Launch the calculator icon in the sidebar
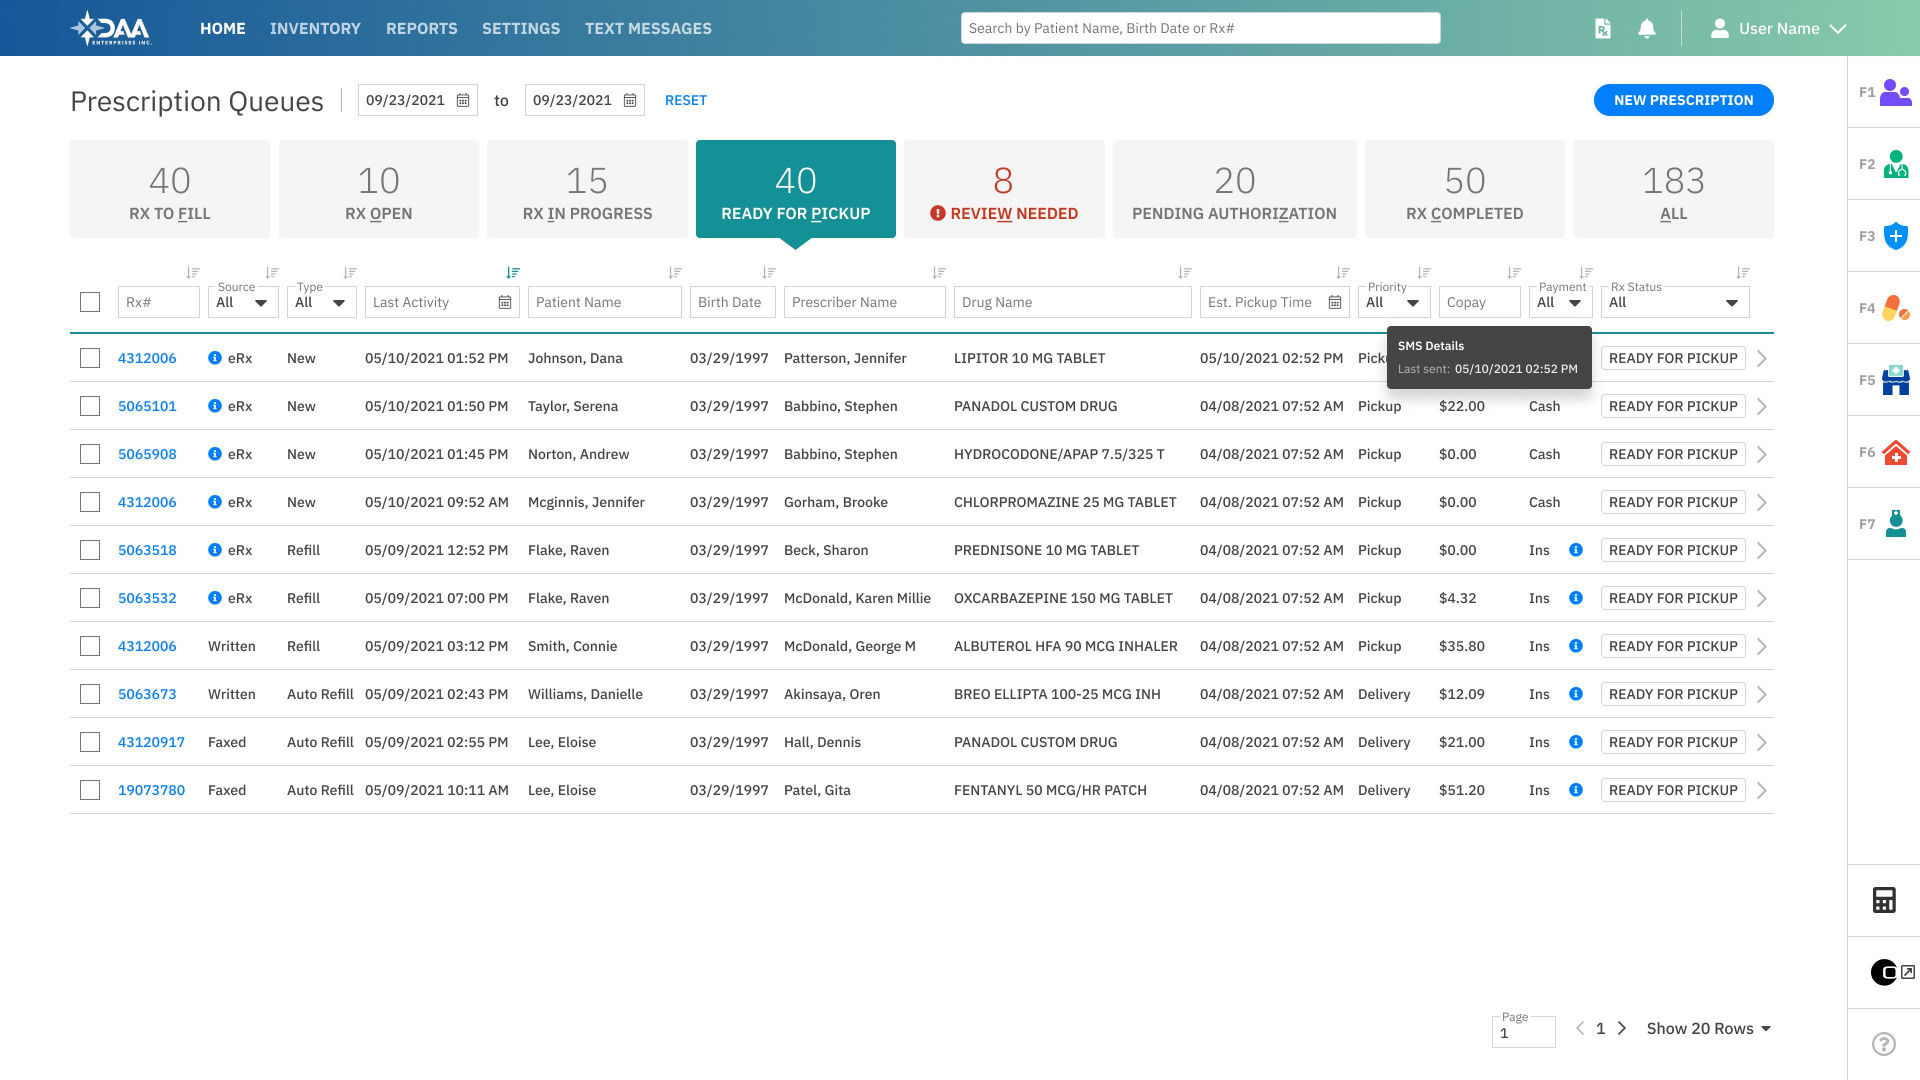 tap(1885, 900)
